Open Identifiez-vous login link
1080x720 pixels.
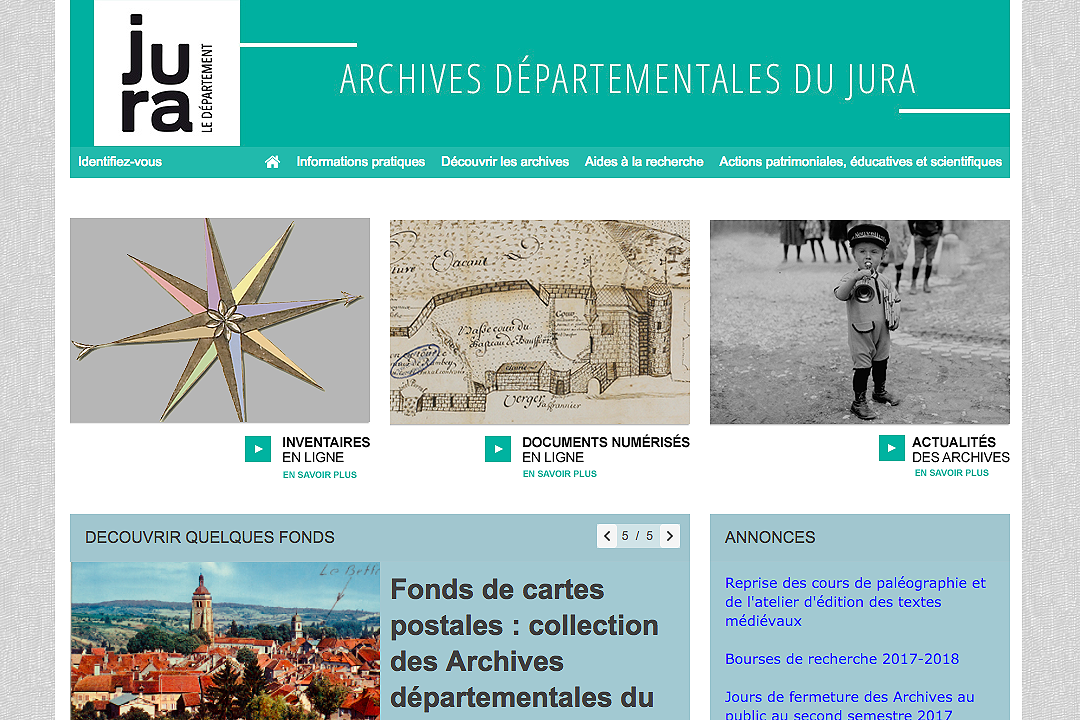[120, 162]
